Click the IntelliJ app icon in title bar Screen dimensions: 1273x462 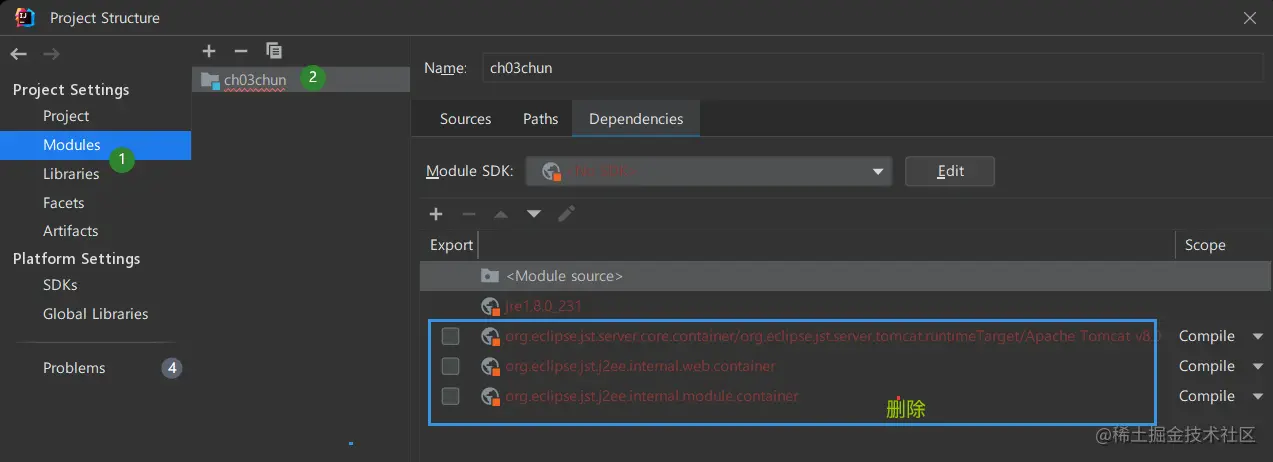(25, 17)
